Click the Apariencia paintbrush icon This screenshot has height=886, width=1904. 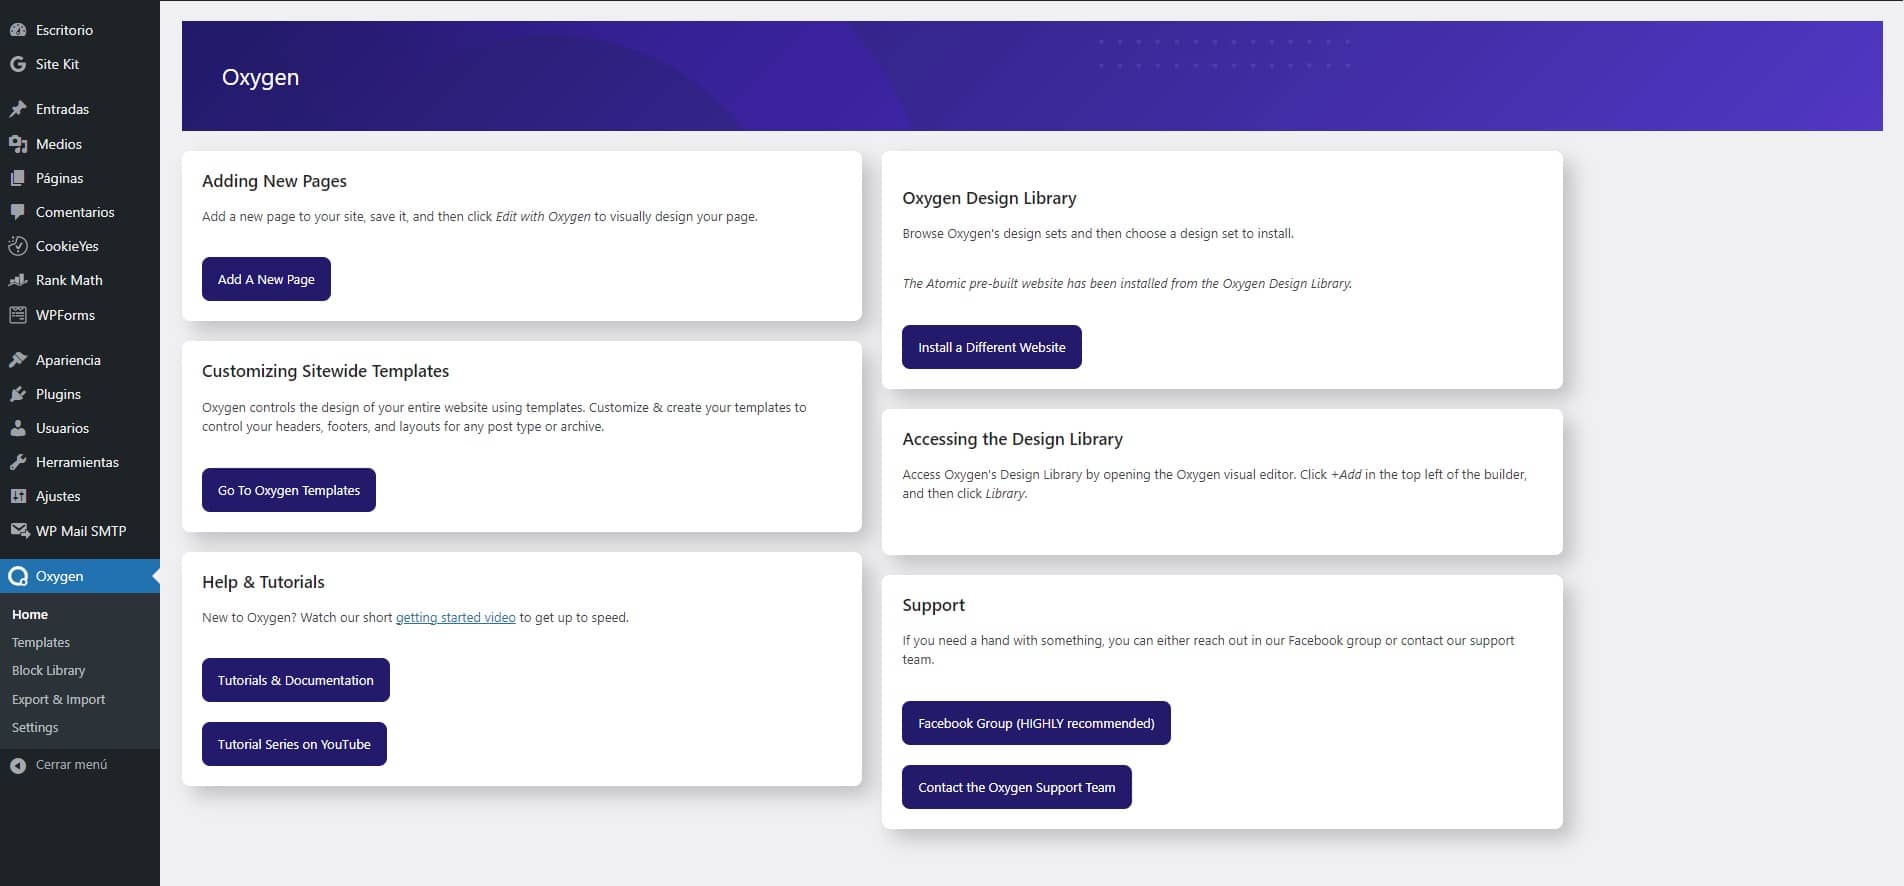[18, 360]
